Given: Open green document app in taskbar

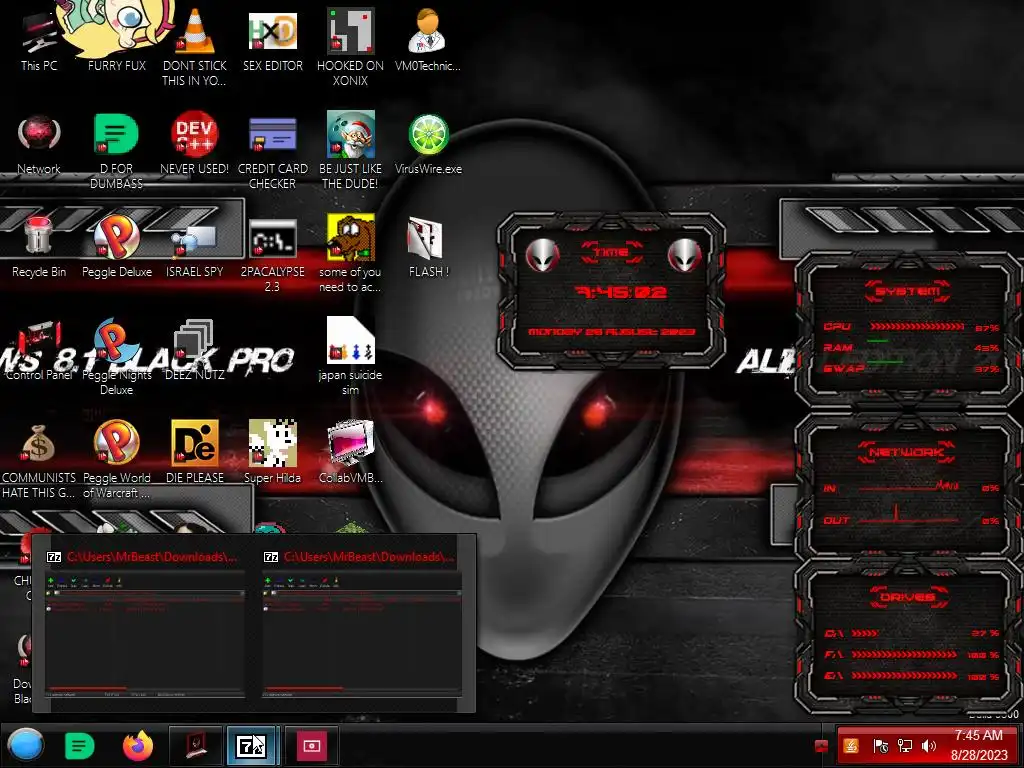Looking at the screenshot, I should click(x=80, y=745).
